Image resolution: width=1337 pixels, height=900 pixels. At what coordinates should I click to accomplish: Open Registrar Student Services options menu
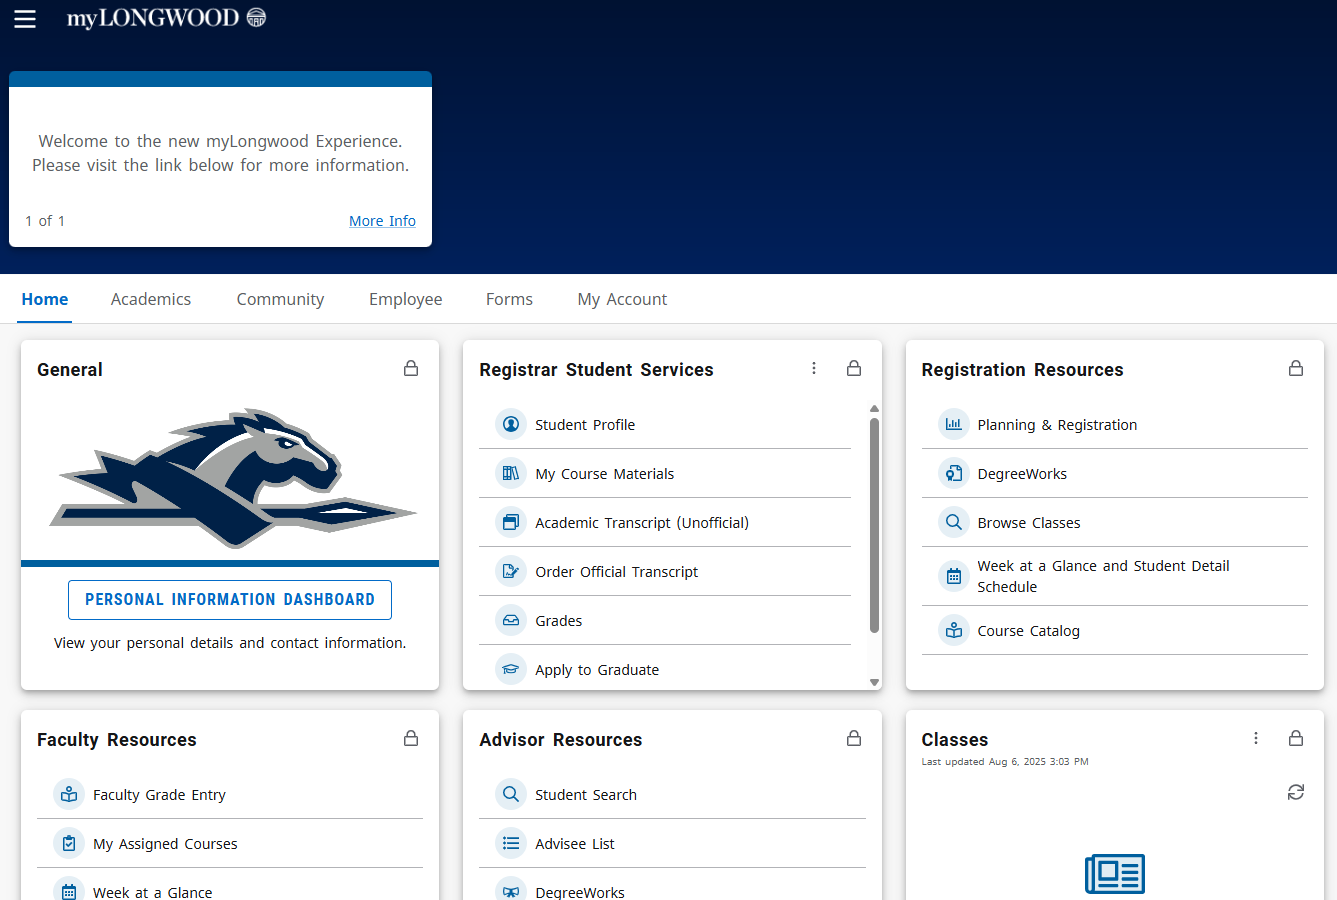pyautogui.click(x=814, y=368)
